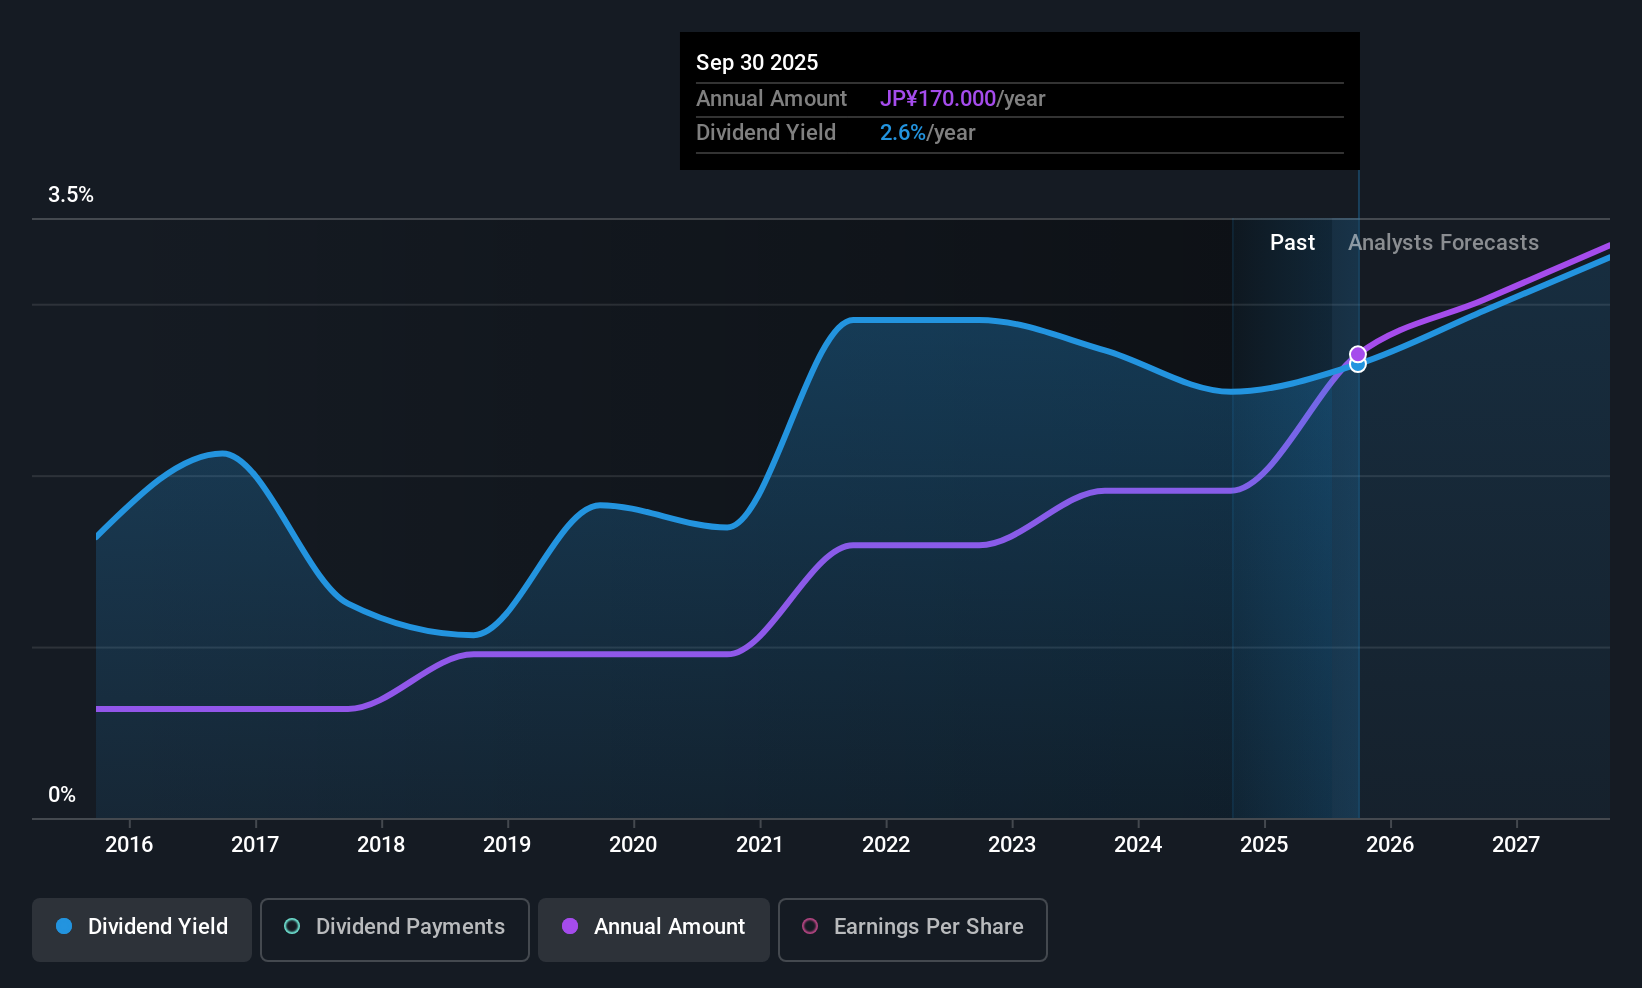Click the 2018 x-axis label
This screenshot has width=1642, height=988.
381,844
